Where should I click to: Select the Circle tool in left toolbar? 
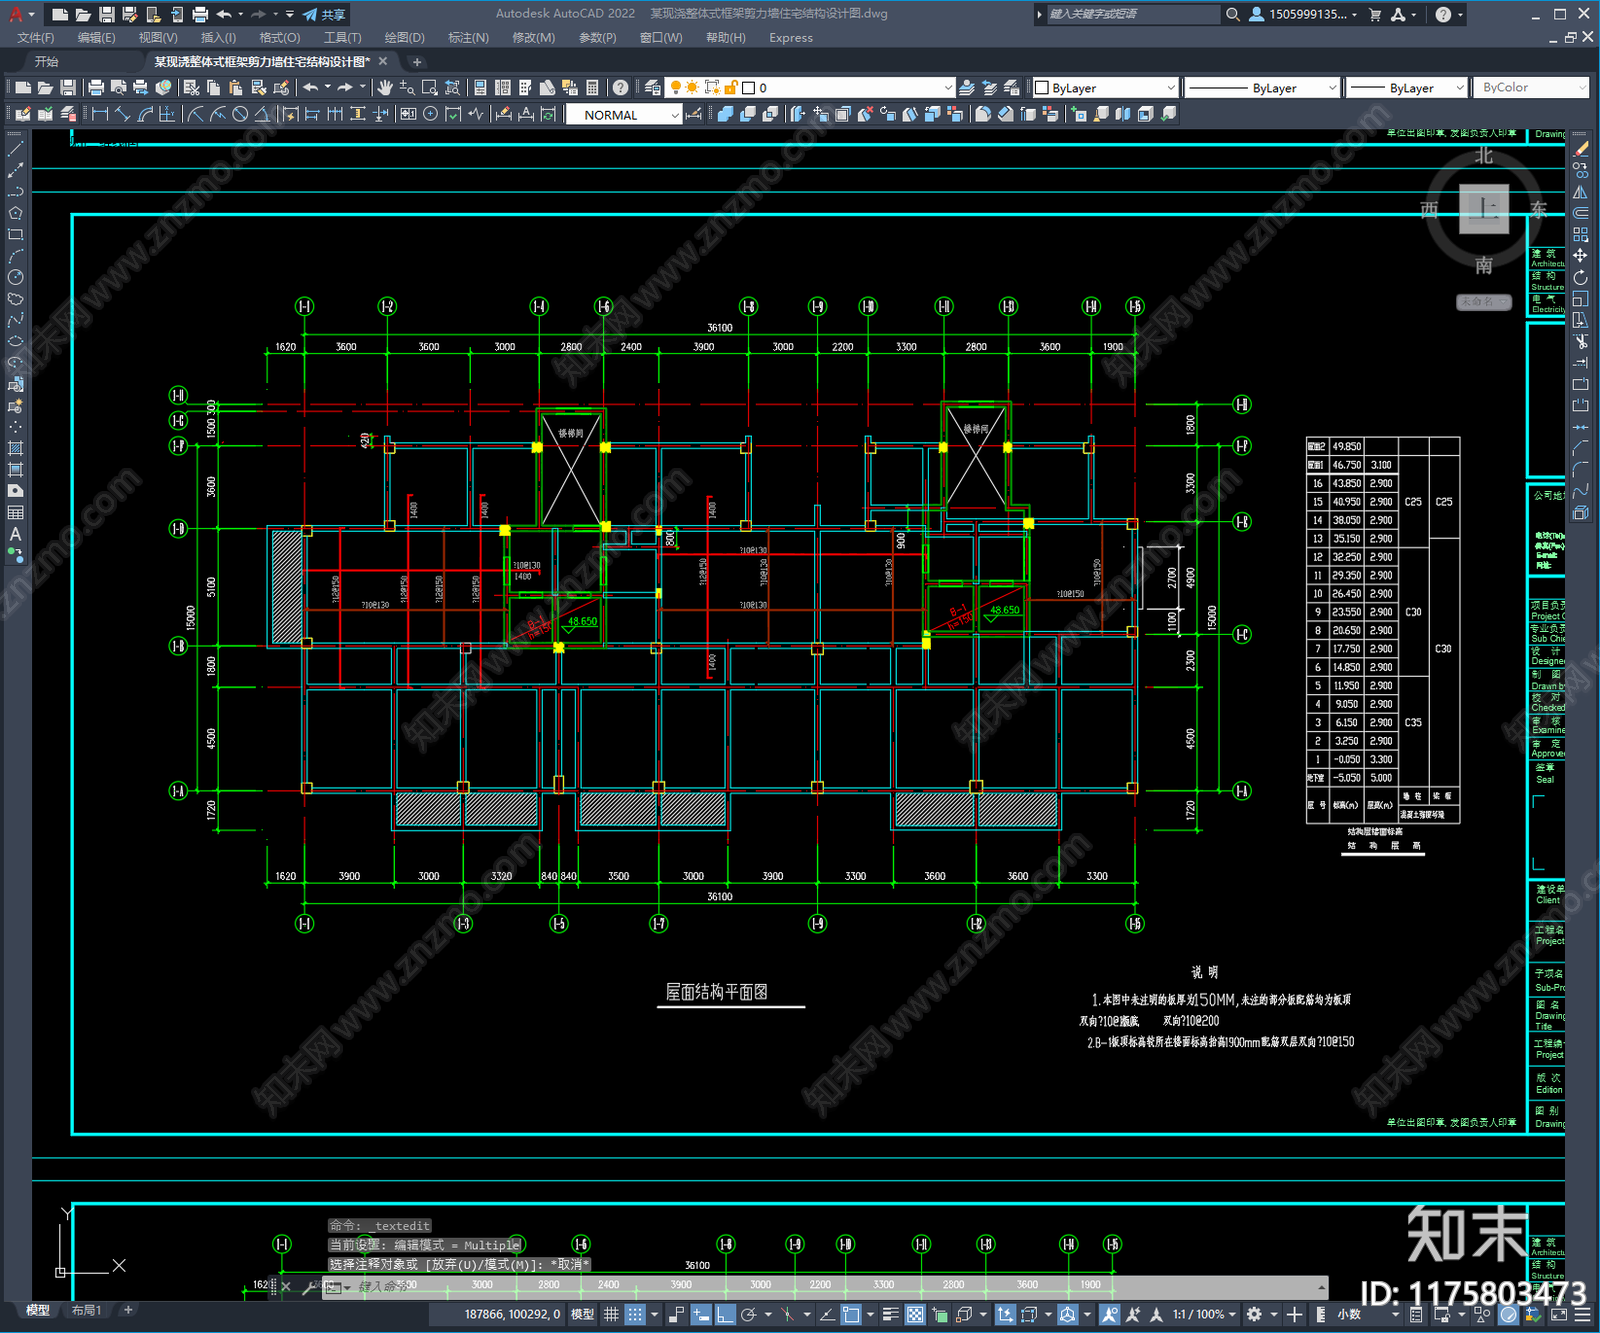[15, 277]
